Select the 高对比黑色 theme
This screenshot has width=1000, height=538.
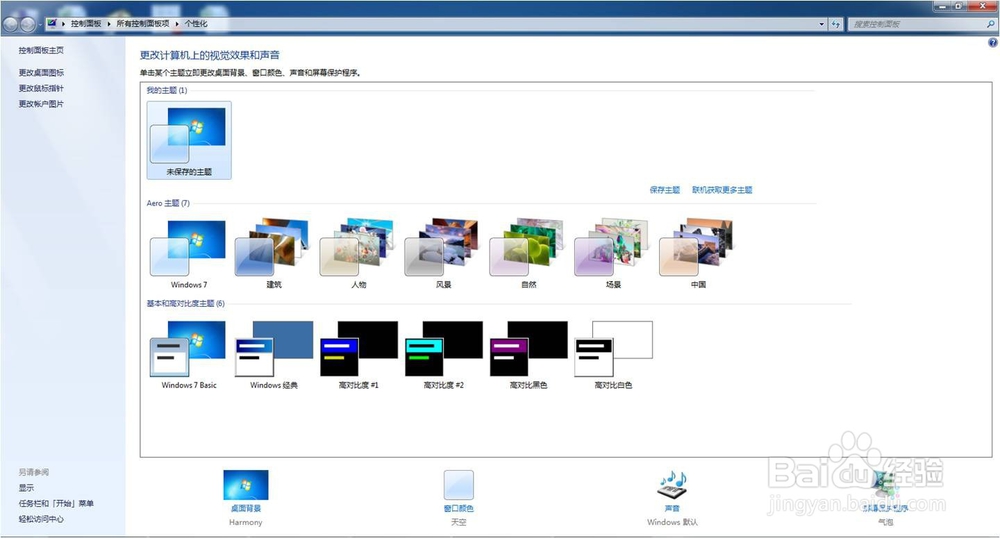[528, 354]
